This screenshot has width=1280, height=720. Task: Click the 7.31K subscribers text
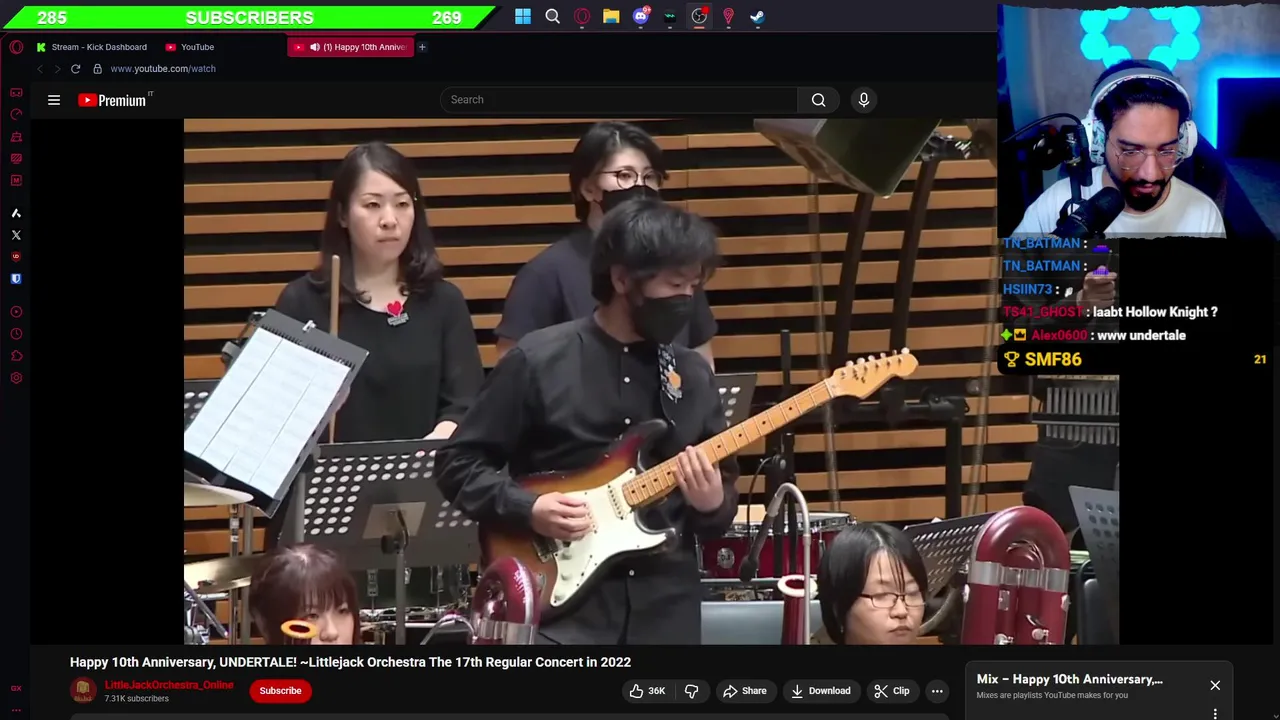[137, 699]
